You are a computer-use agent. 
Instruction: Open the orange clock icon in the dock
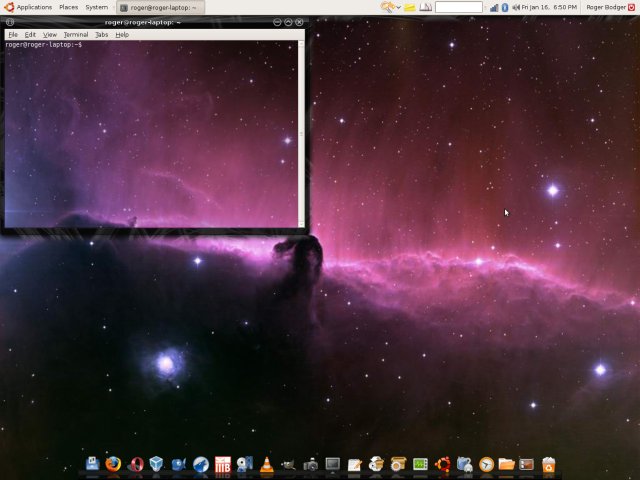(487, 464)
